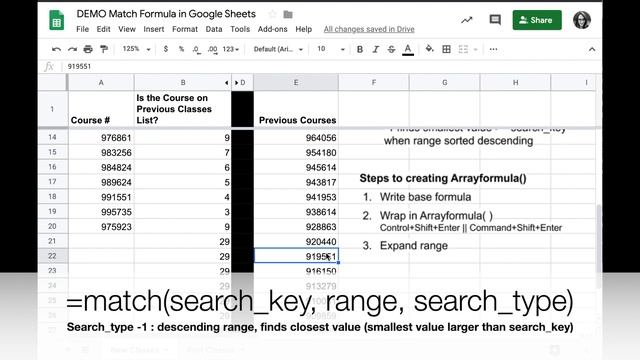The width and height of the screenshot is (640, 360).
Task: Star the DEMO Match Formula document
Action: pos(272,14)
